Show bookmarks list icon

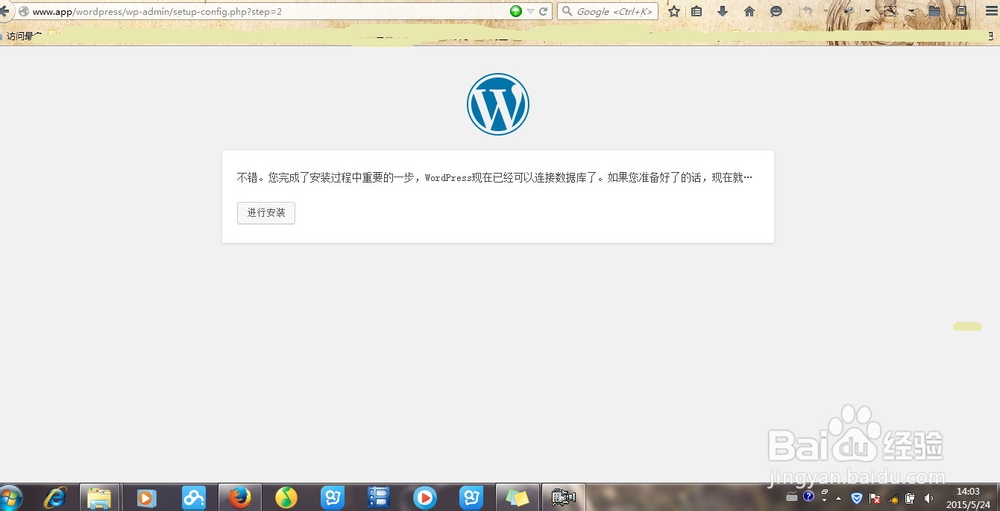696,11
